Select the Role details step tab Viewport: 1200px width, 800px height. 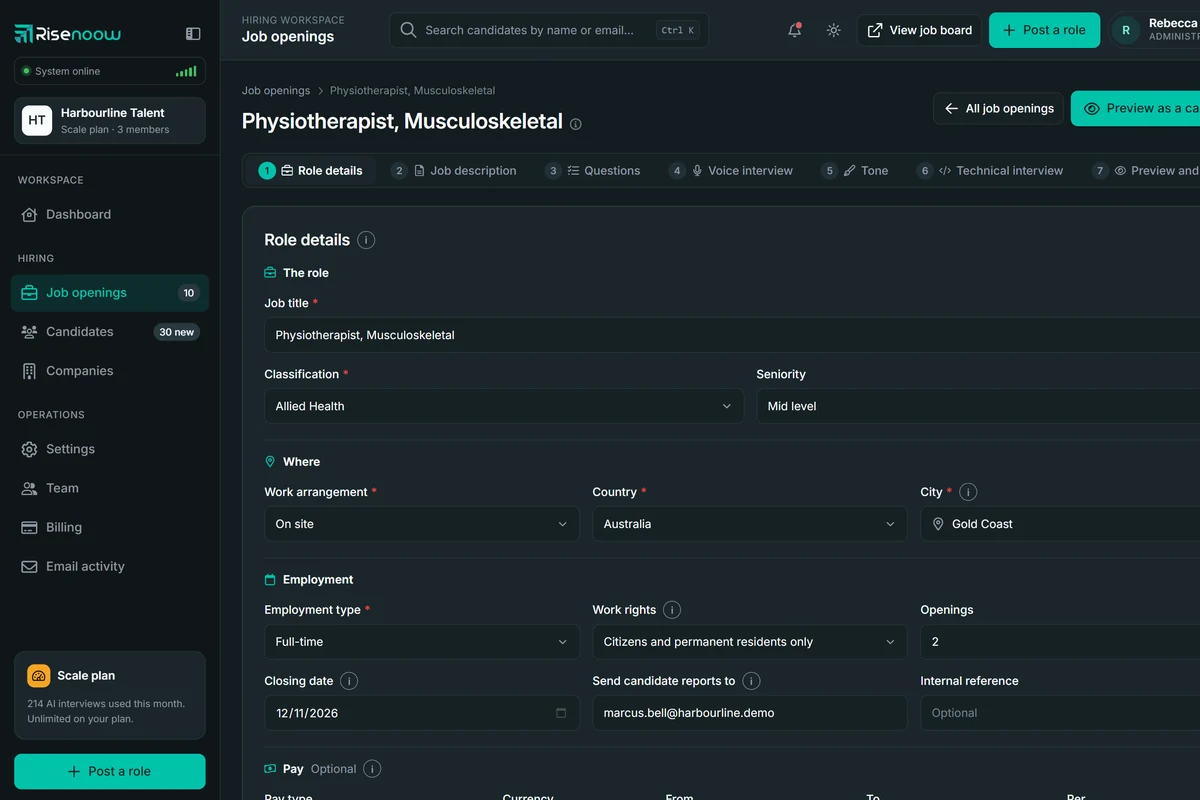[x=311, y=171]
